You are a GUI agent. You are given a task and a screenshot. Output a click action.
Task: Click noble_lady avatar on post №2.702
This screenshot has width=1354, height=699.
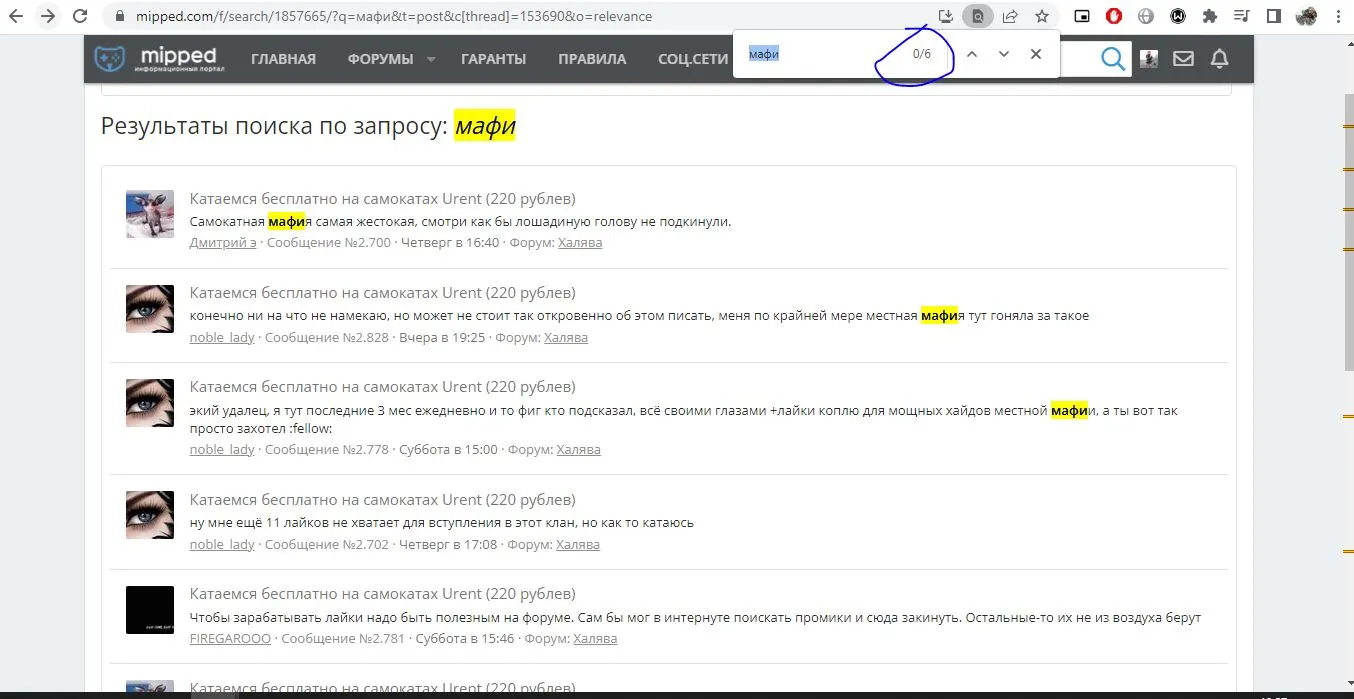(x=150, y=515)
